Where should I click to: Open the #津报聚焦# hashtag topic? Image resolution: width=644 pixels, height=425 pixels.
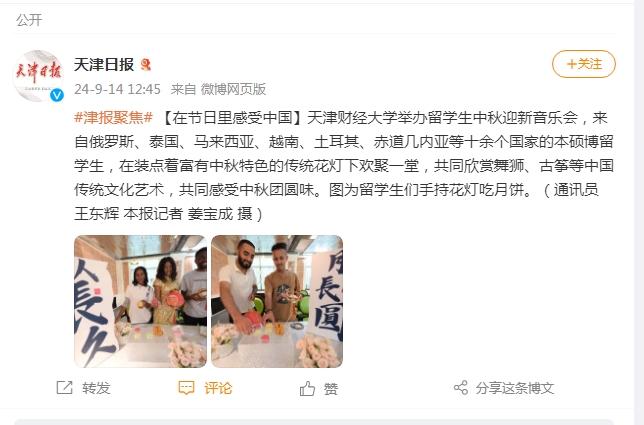coord(113,118)
